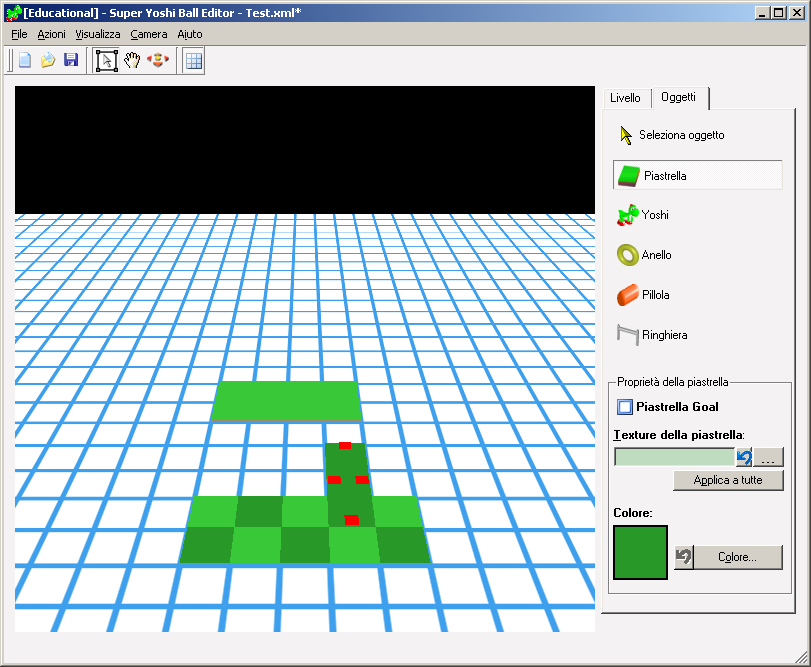Open the Camera menu
The height and width of the screenshot is (667, 811).
click(149, 34)
